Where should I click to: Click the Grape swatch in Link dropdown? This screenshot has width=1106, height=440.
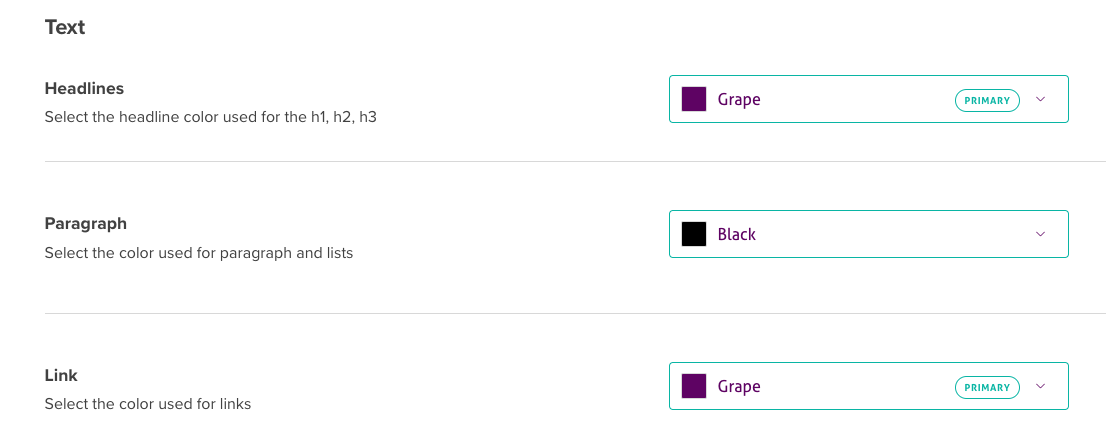click(694, 386)
